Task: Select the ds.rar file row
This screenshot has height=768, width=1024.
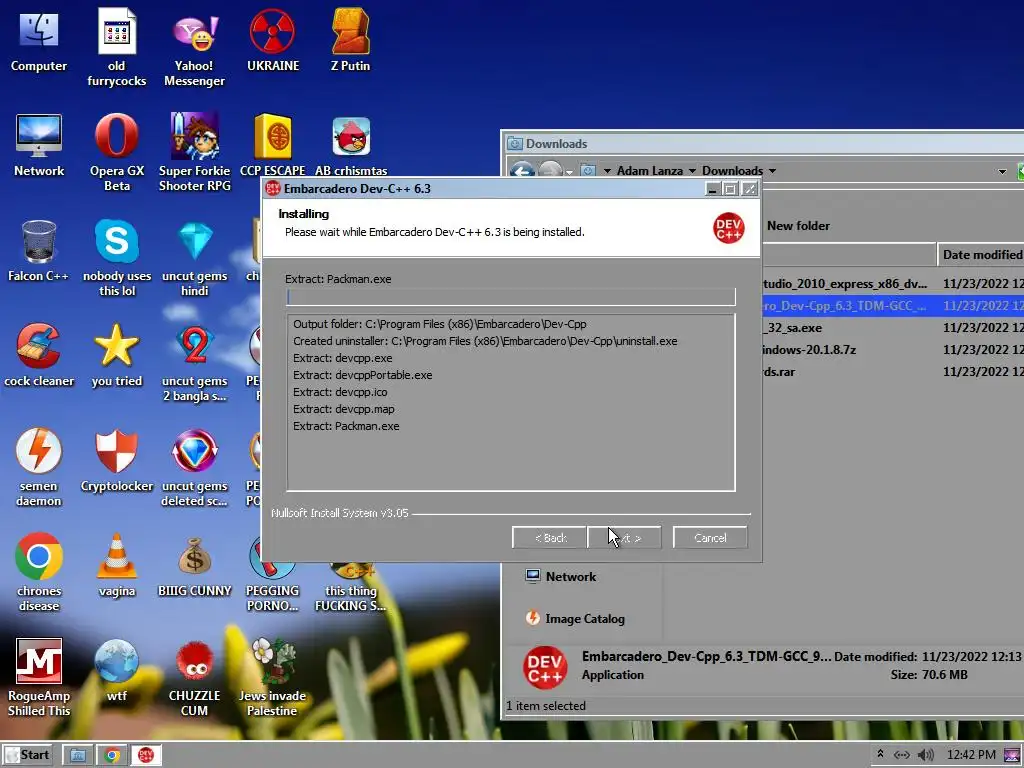Action: click(x=892, y=372)
